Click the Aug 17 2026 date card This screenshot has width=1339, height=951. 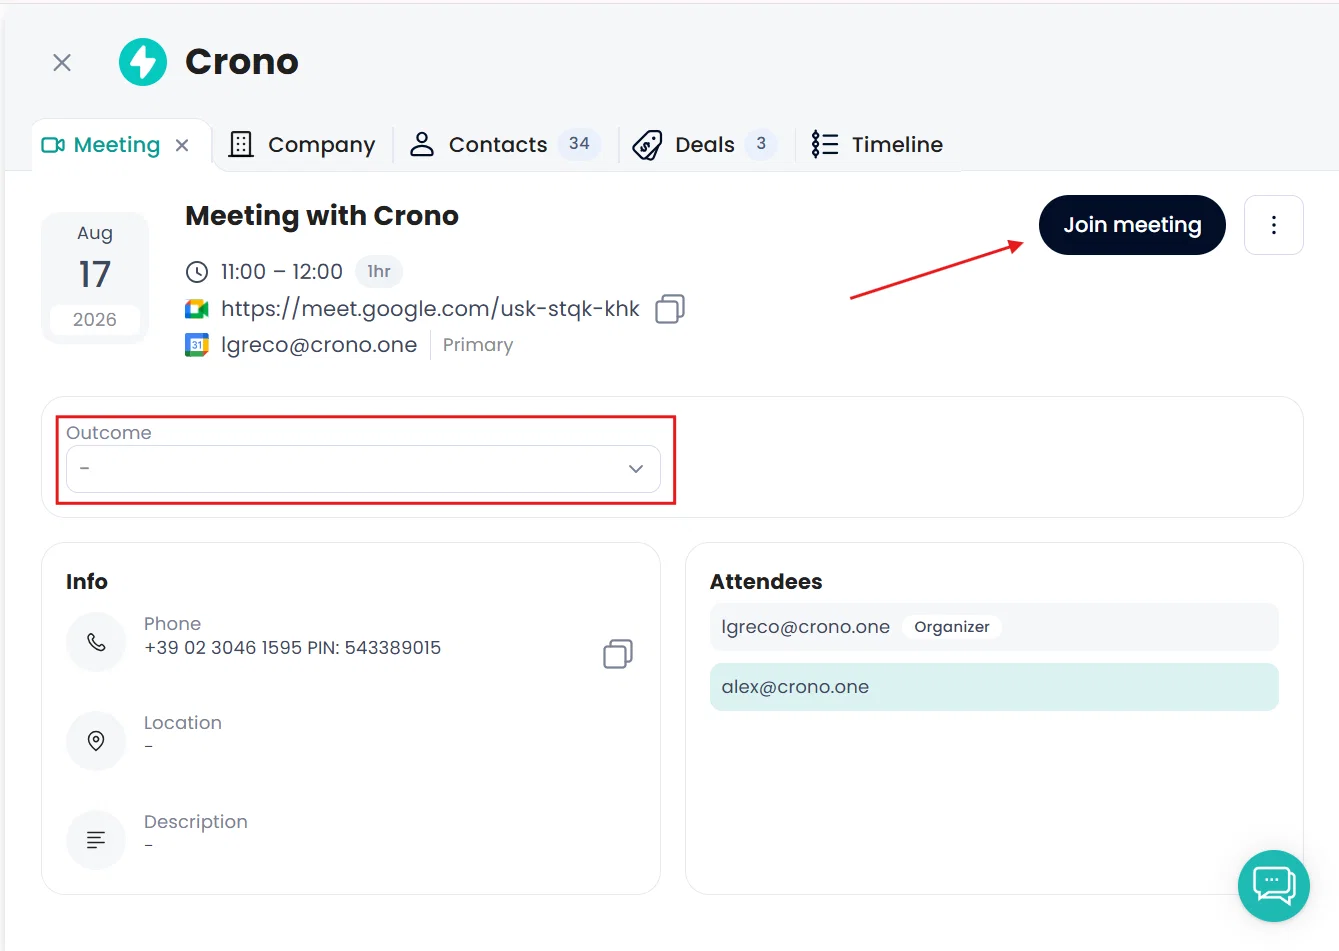tap(95, 277)
